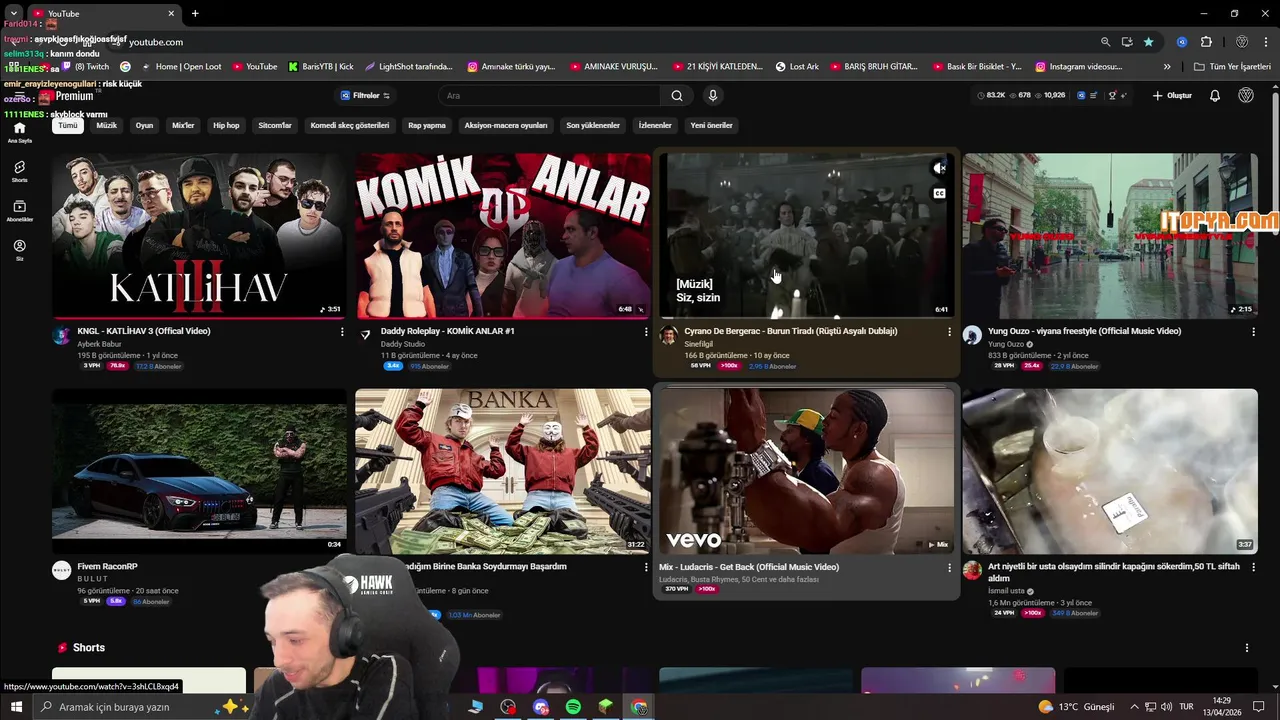The width and height of the screenshot is (1280, 720).
Task: Open Tüm Yer İşaretleri bookmarks folder
Action: [x=1233, y=67]
